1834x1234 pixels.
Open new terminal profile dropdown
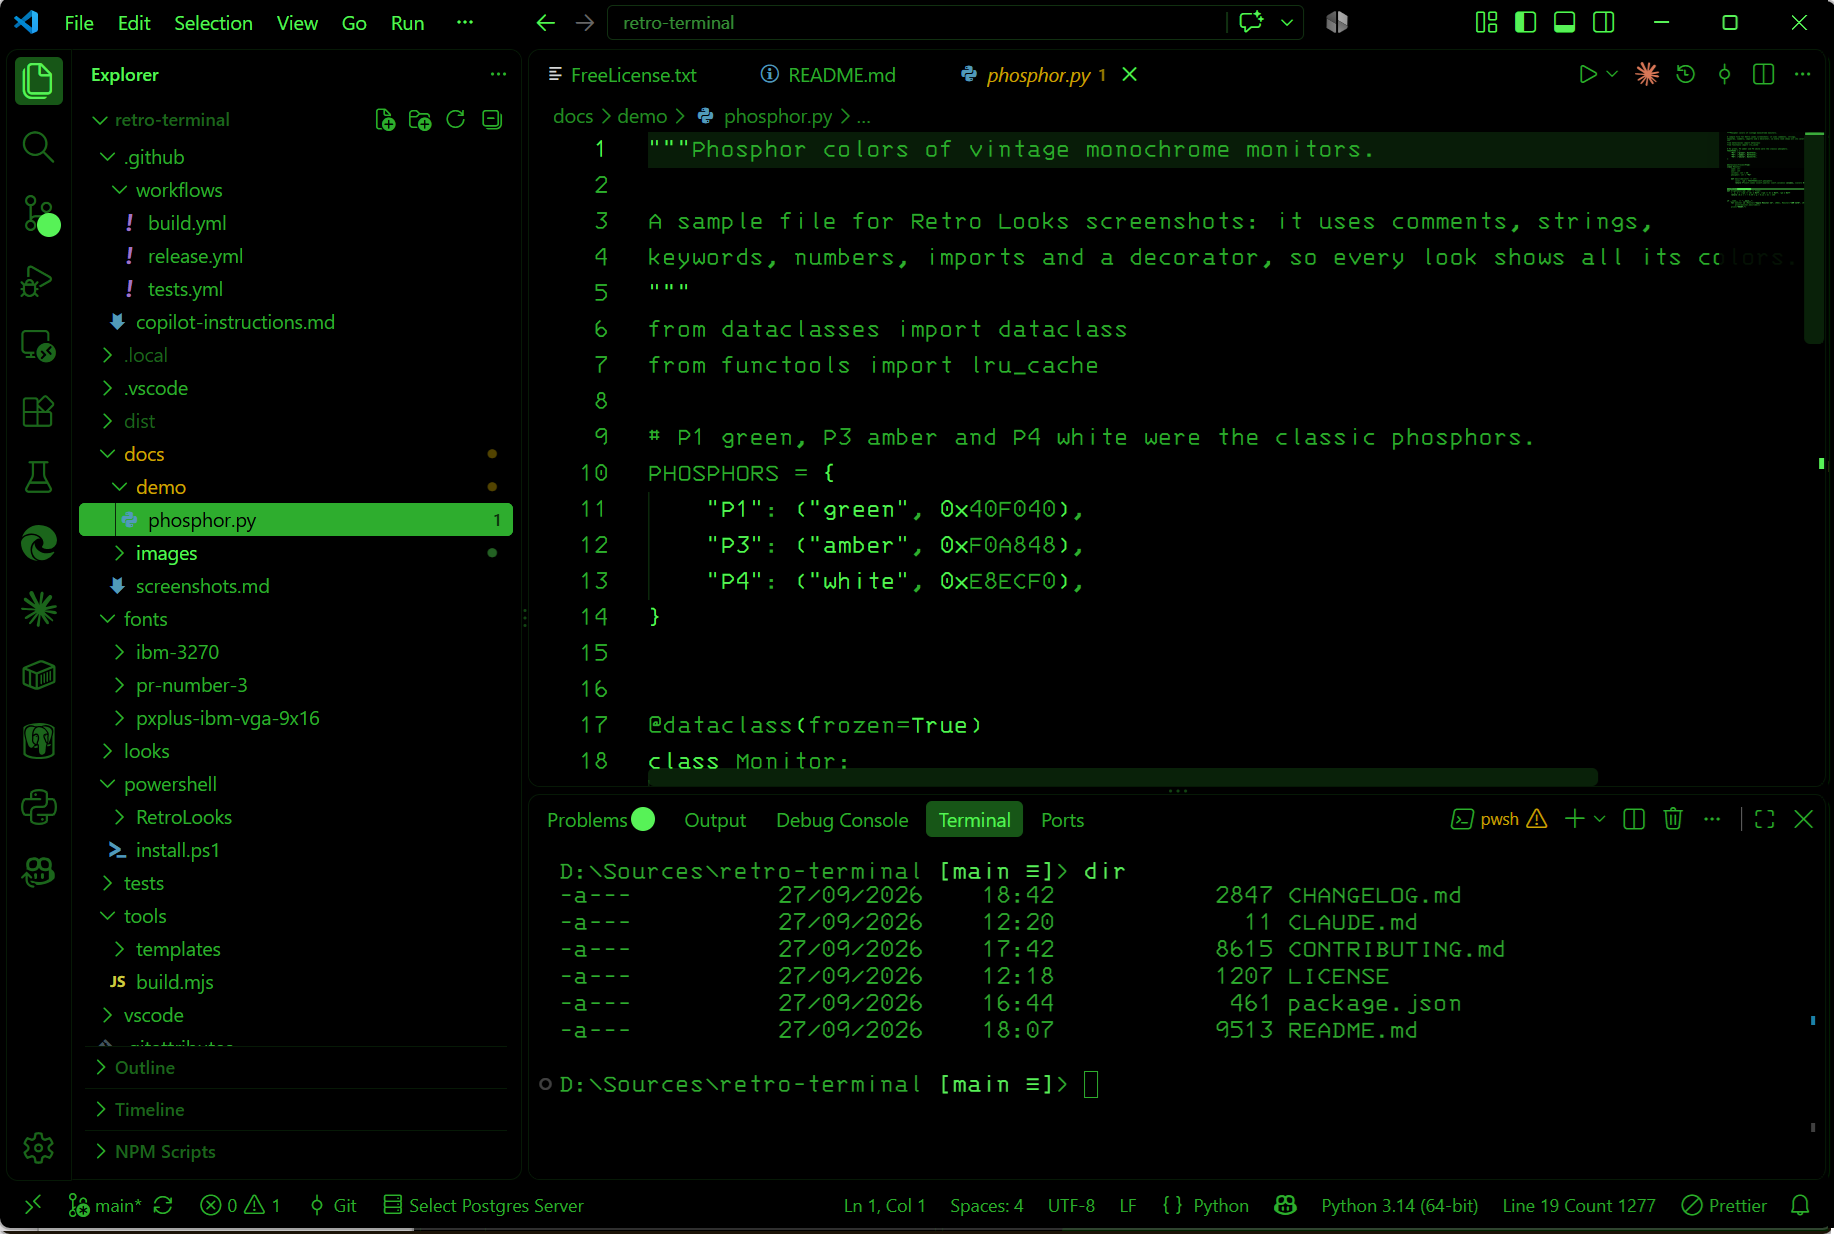1600,820
